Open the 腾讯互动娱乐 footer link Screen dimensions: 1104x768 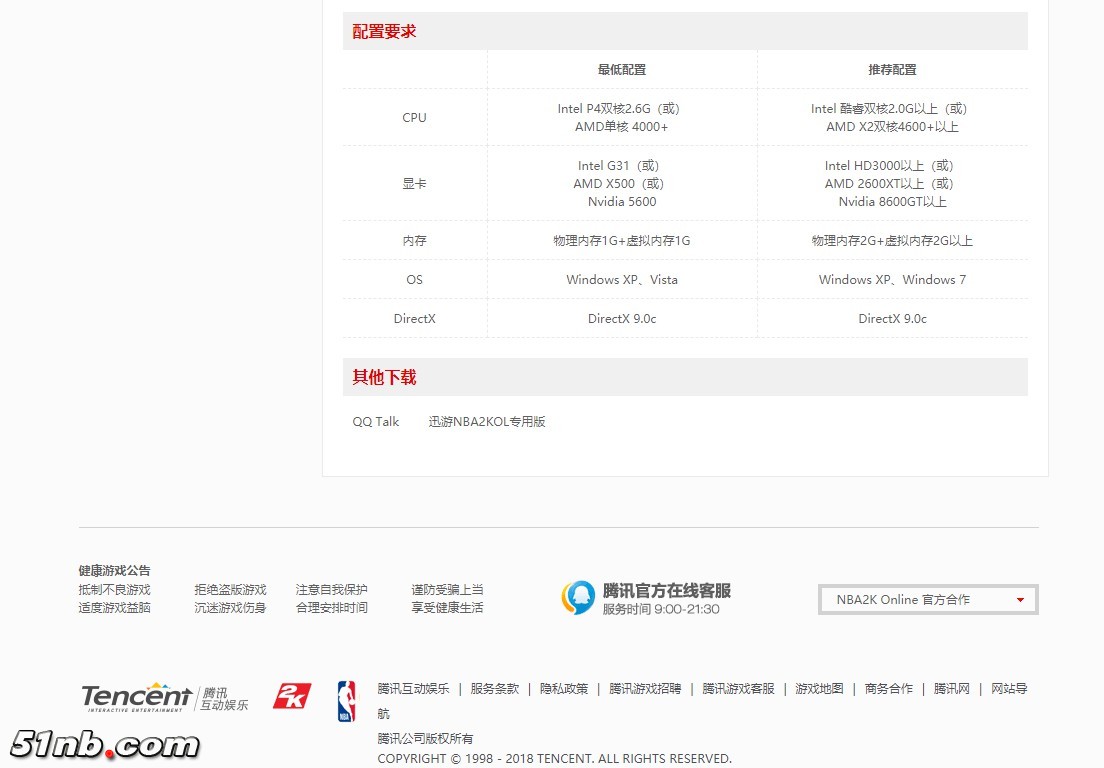click(413, 689)
